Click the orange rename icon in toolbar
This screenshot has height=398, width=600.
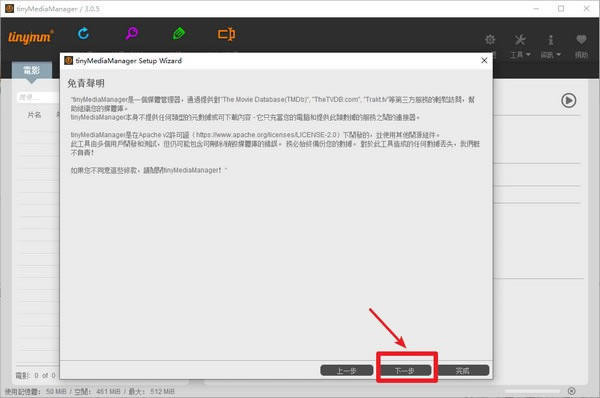click(x=227, y=34)
